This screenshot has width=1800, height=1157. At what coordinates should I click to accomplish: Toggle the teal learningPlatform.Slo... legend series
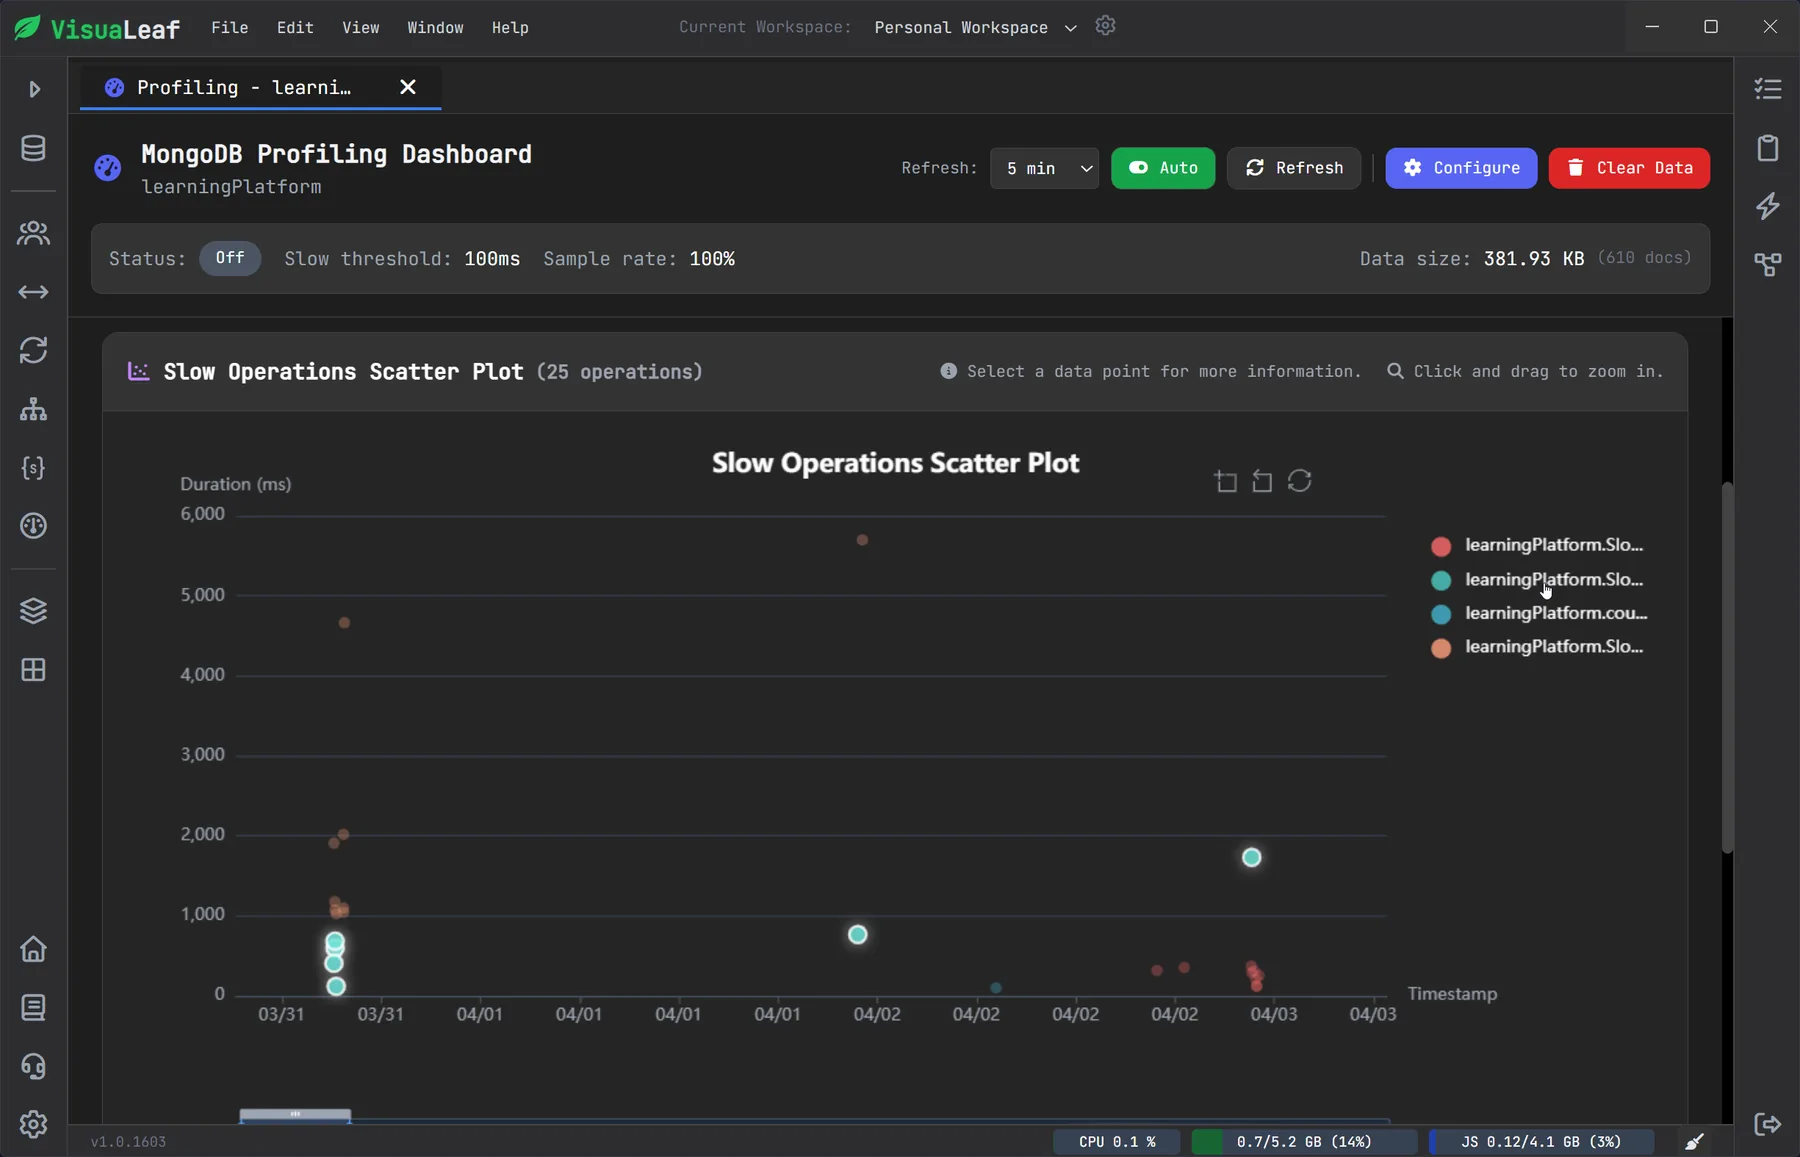pyautogui.click(x=1538, y=580)
